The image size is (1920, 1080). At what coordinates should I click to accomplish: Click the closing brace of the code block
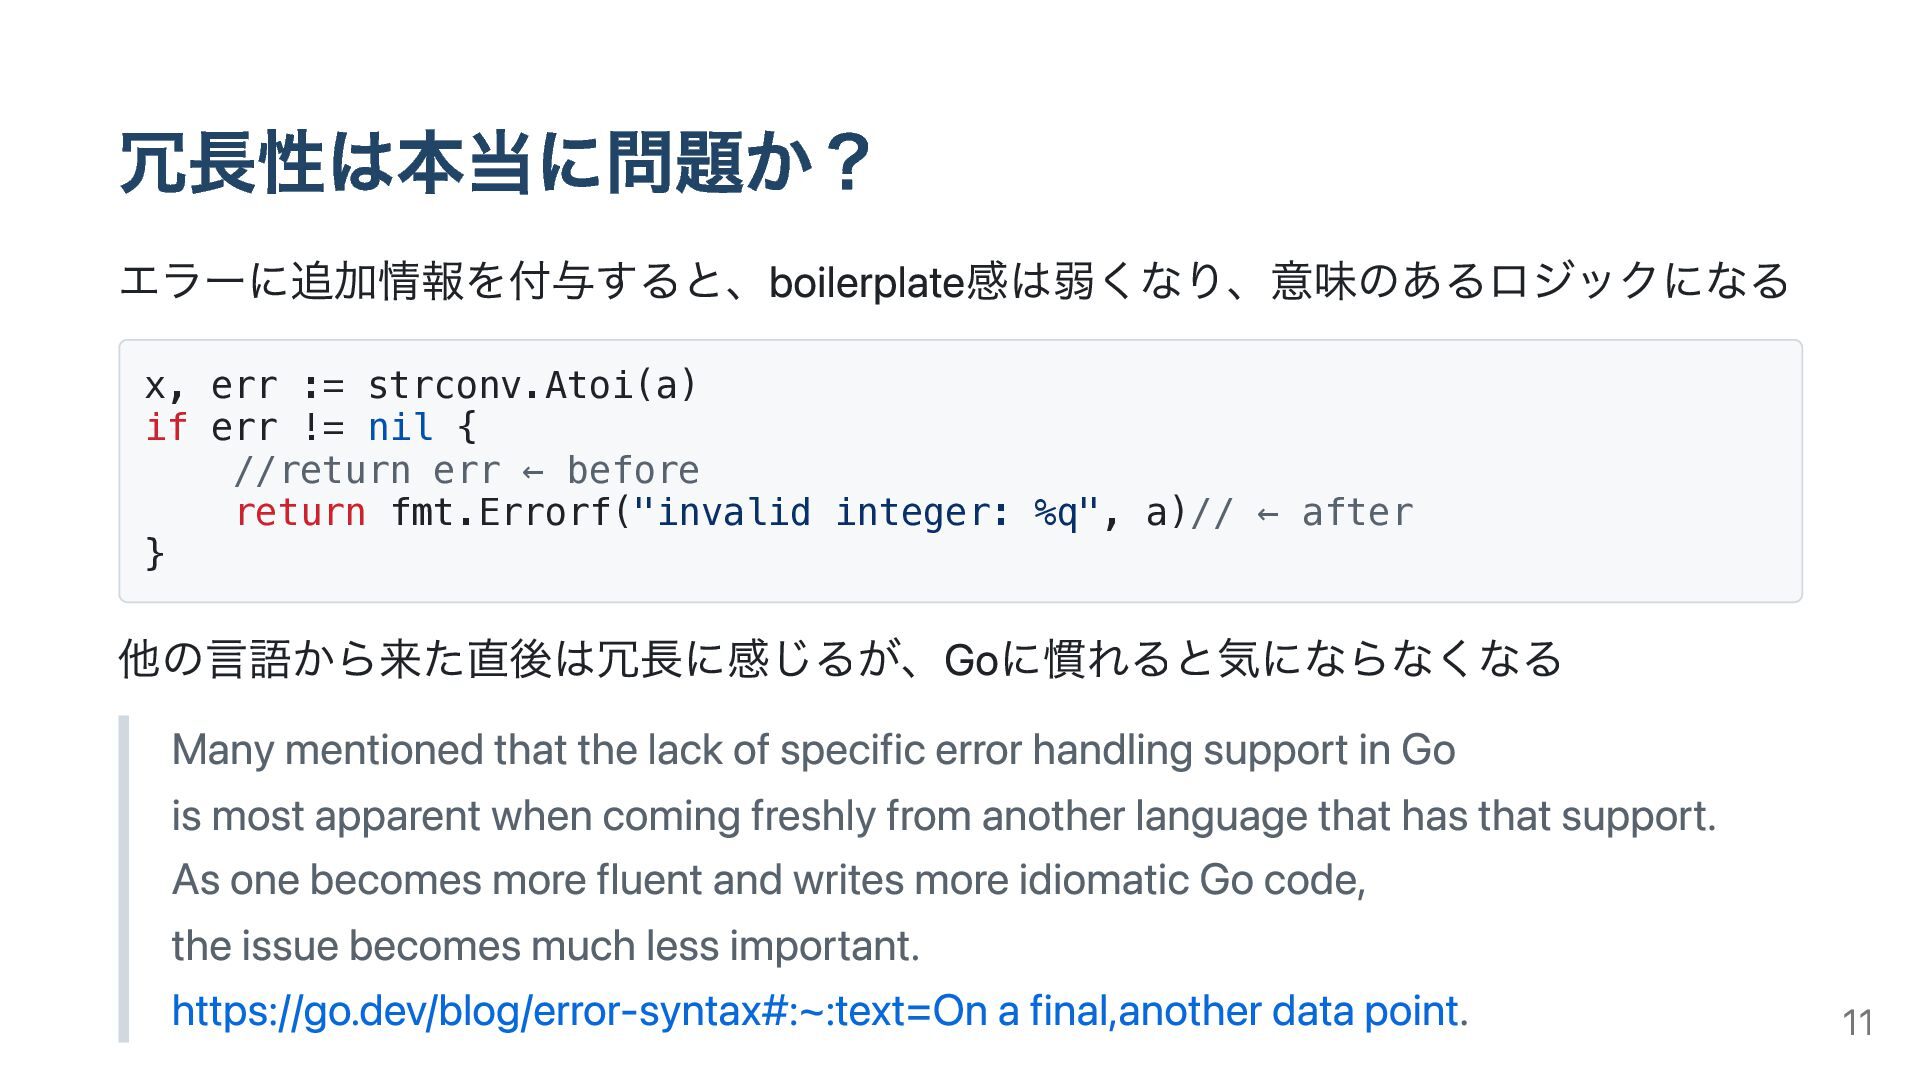(x=154, y=553)
